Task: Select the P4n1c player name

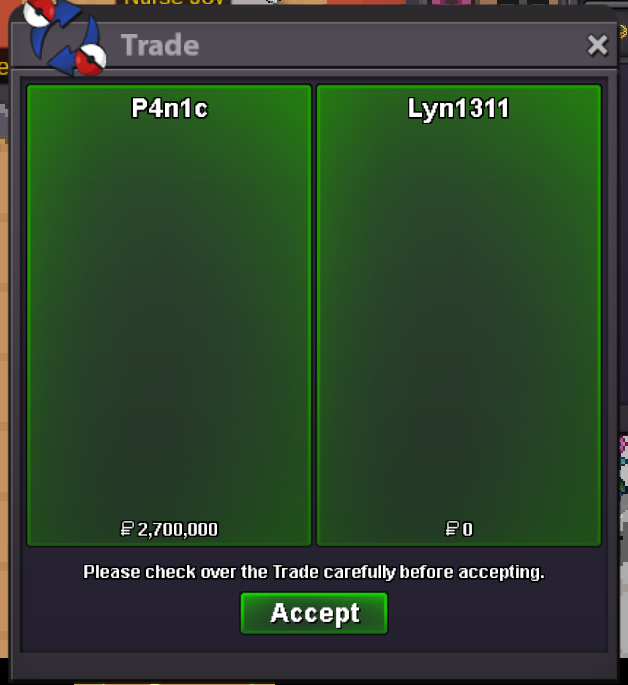Action: click(x=169, y=108)
